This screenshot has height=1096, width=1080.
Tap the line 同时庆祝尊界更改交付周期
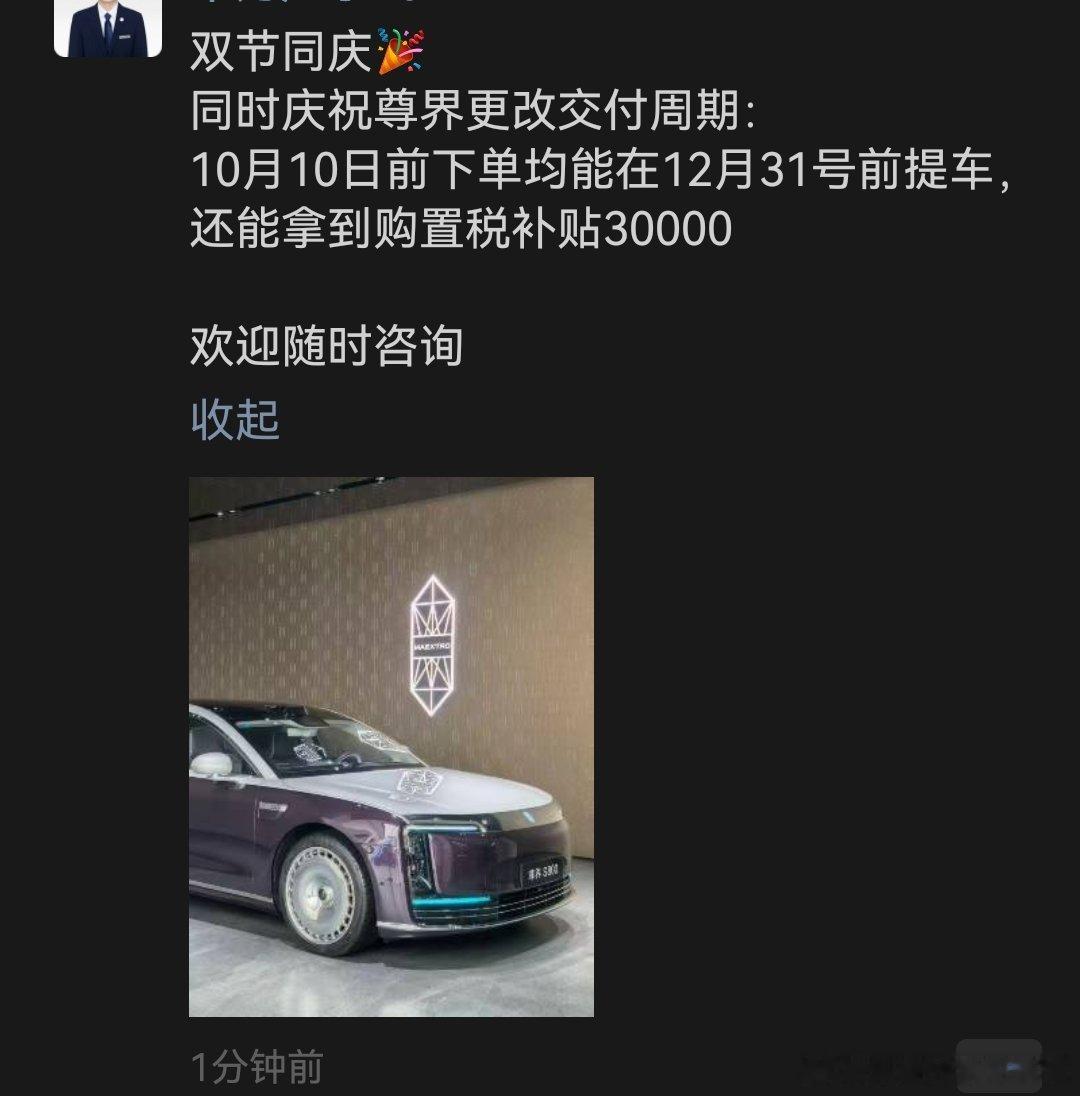(473, 110)
